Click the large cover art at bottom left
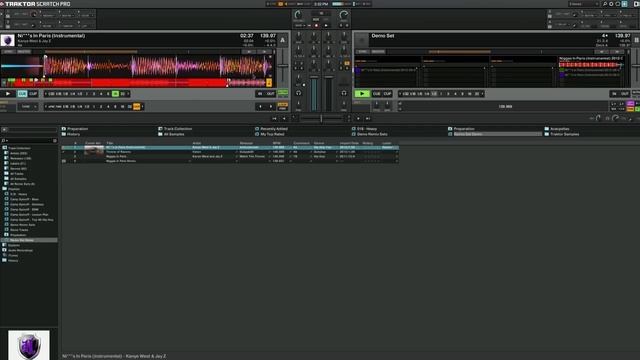The height and width of the screenshot is (360, 640). click(29, 345)
